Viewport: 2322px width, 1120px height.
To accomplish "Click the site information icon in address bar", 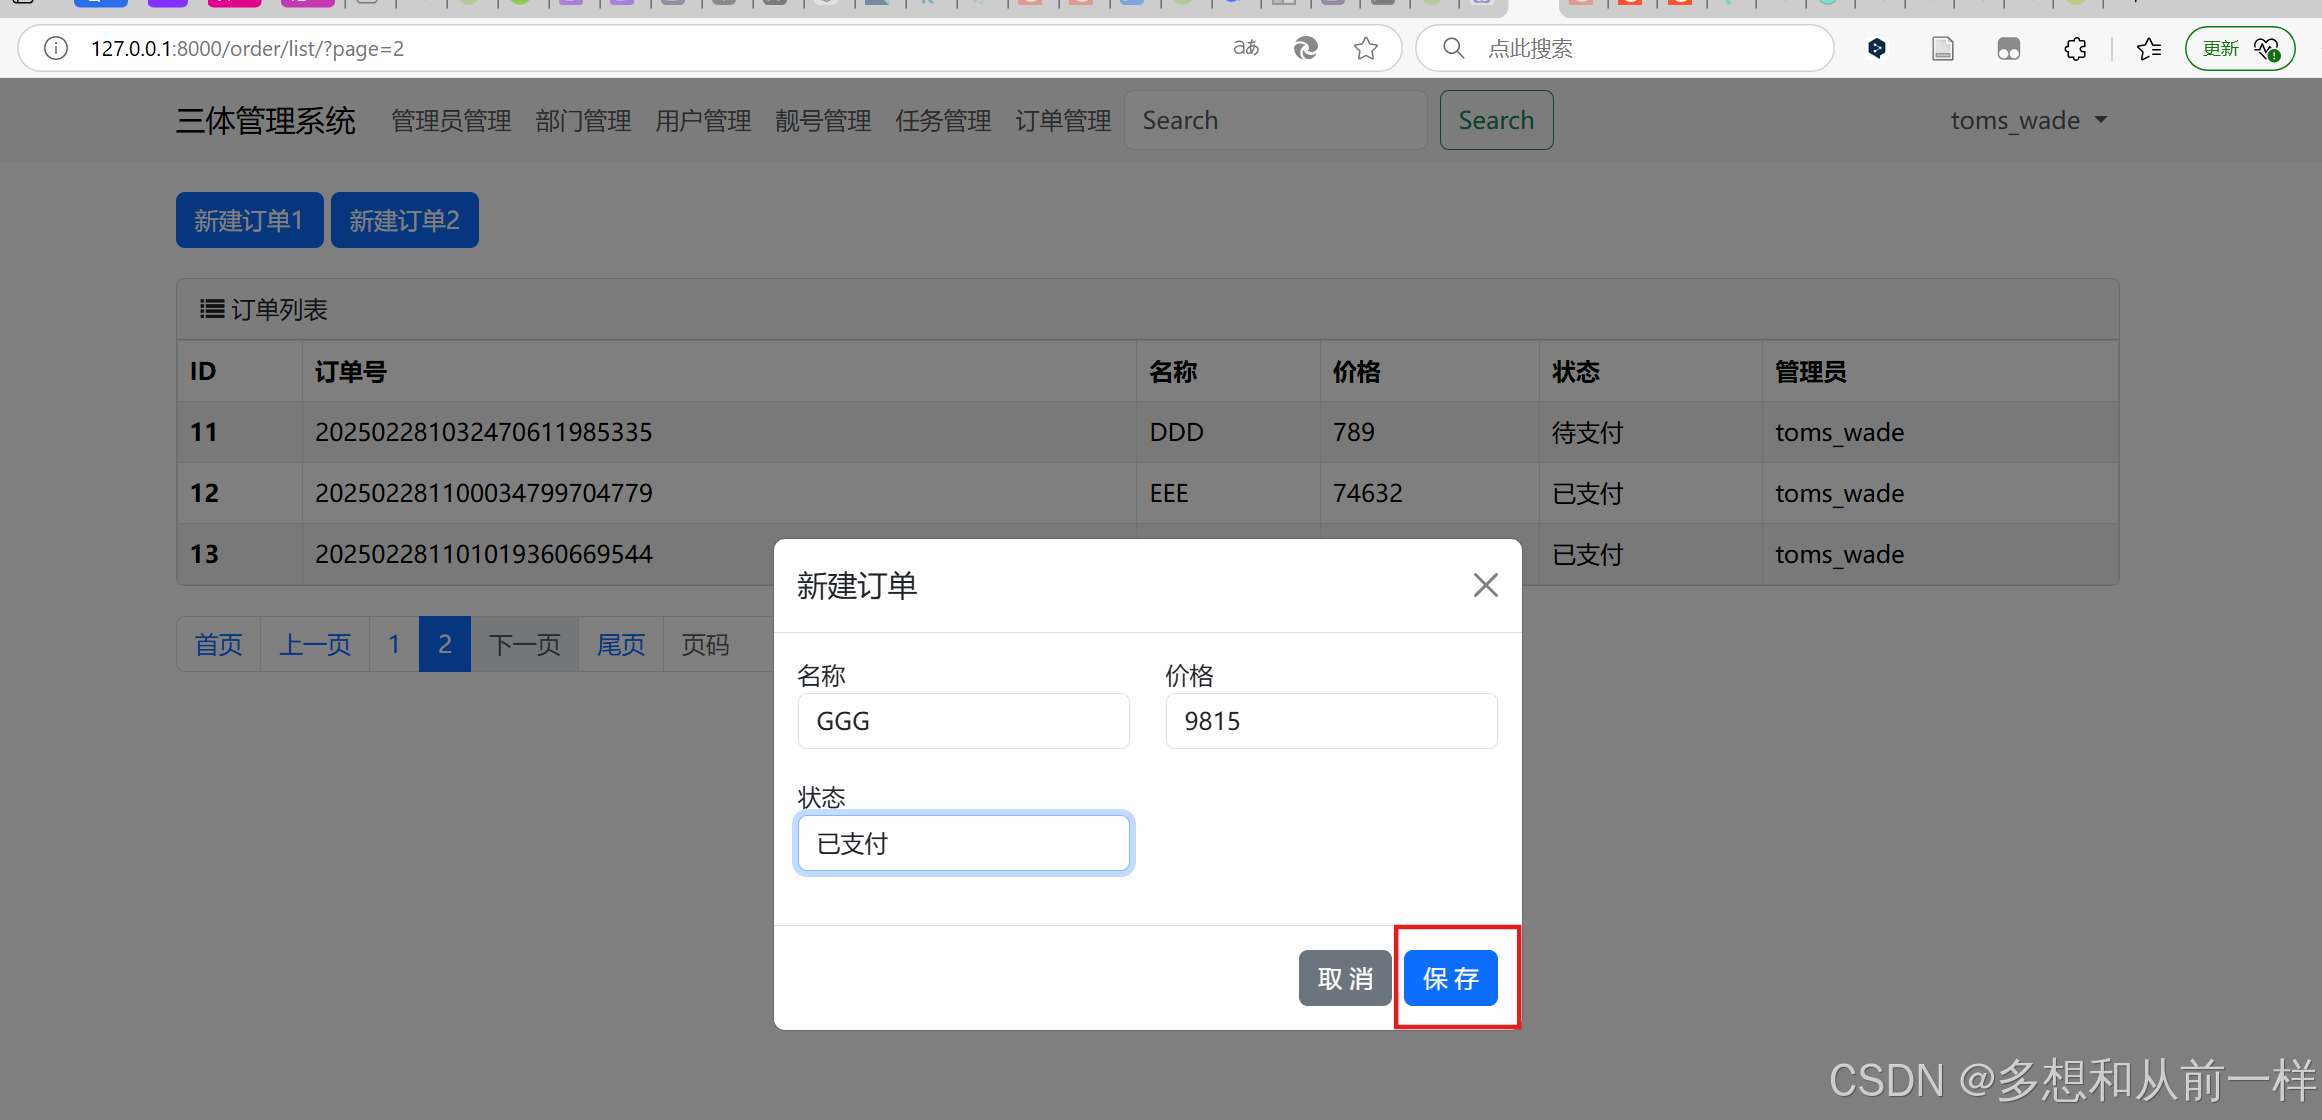I will pos(56,48).
